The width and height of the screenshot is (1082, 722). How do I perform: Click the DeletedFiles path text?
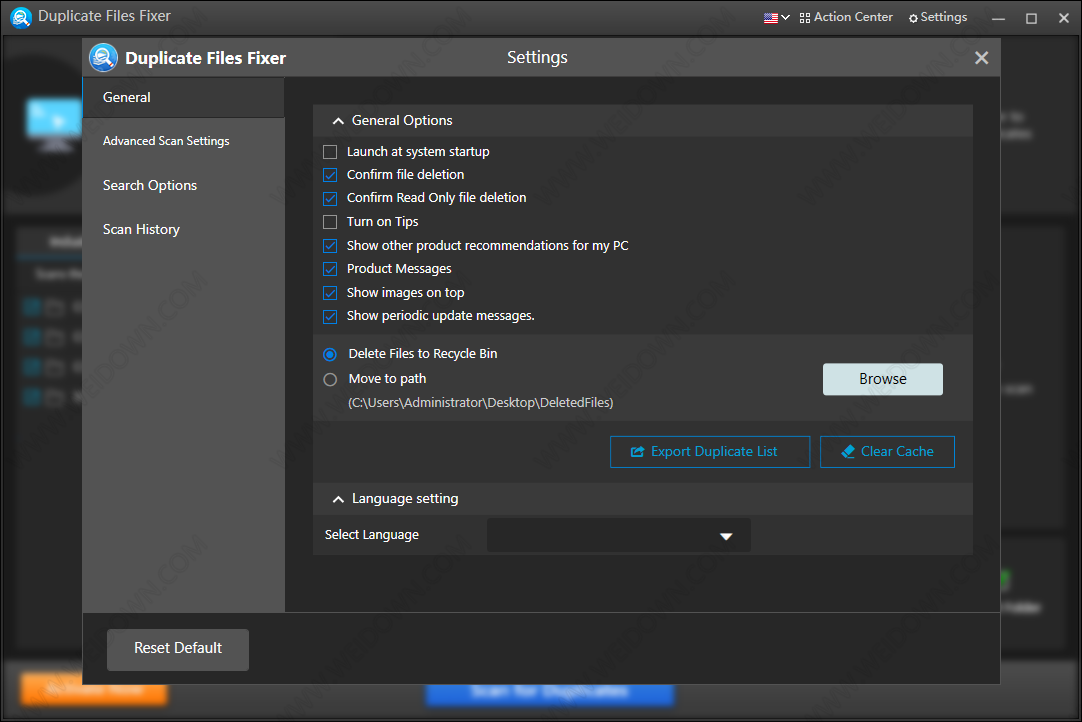[x=480, y=402]
